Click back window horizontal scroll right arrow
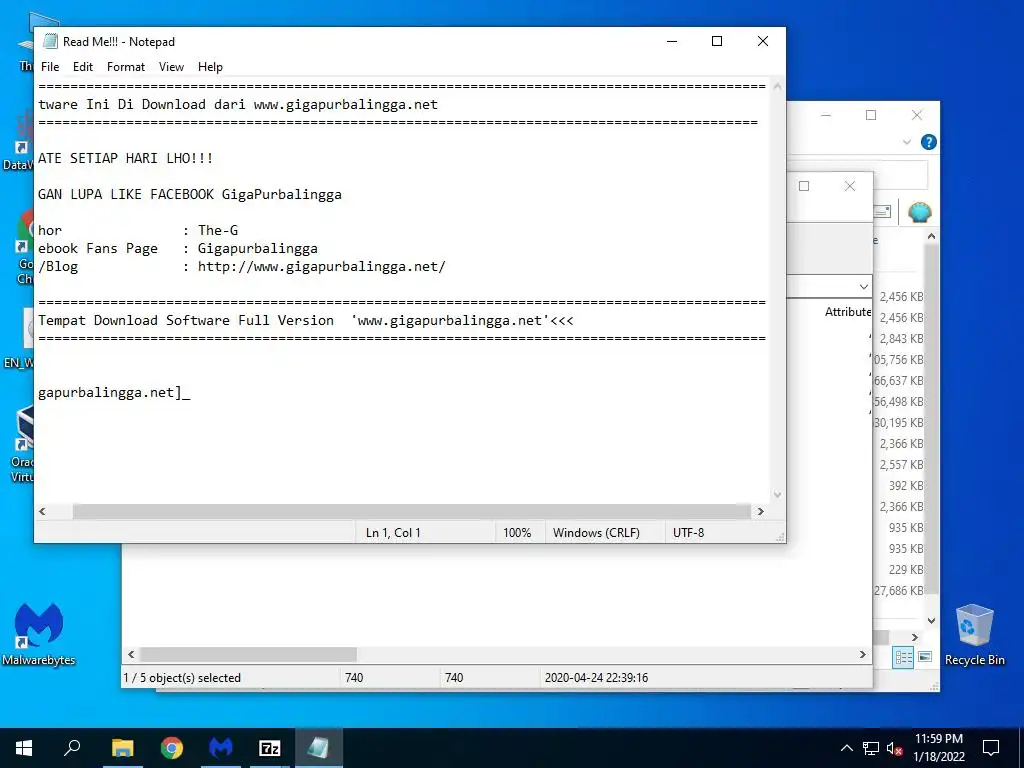 (915, 637)
